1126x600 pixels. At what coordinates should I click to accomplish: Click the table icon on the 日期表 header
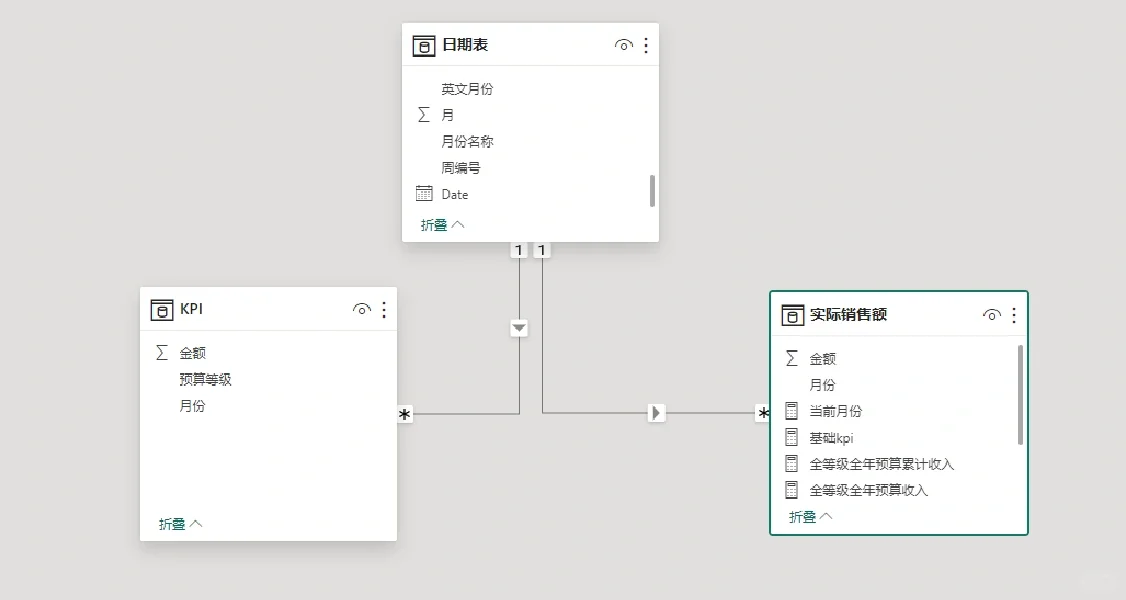click(x=422, y=44)
